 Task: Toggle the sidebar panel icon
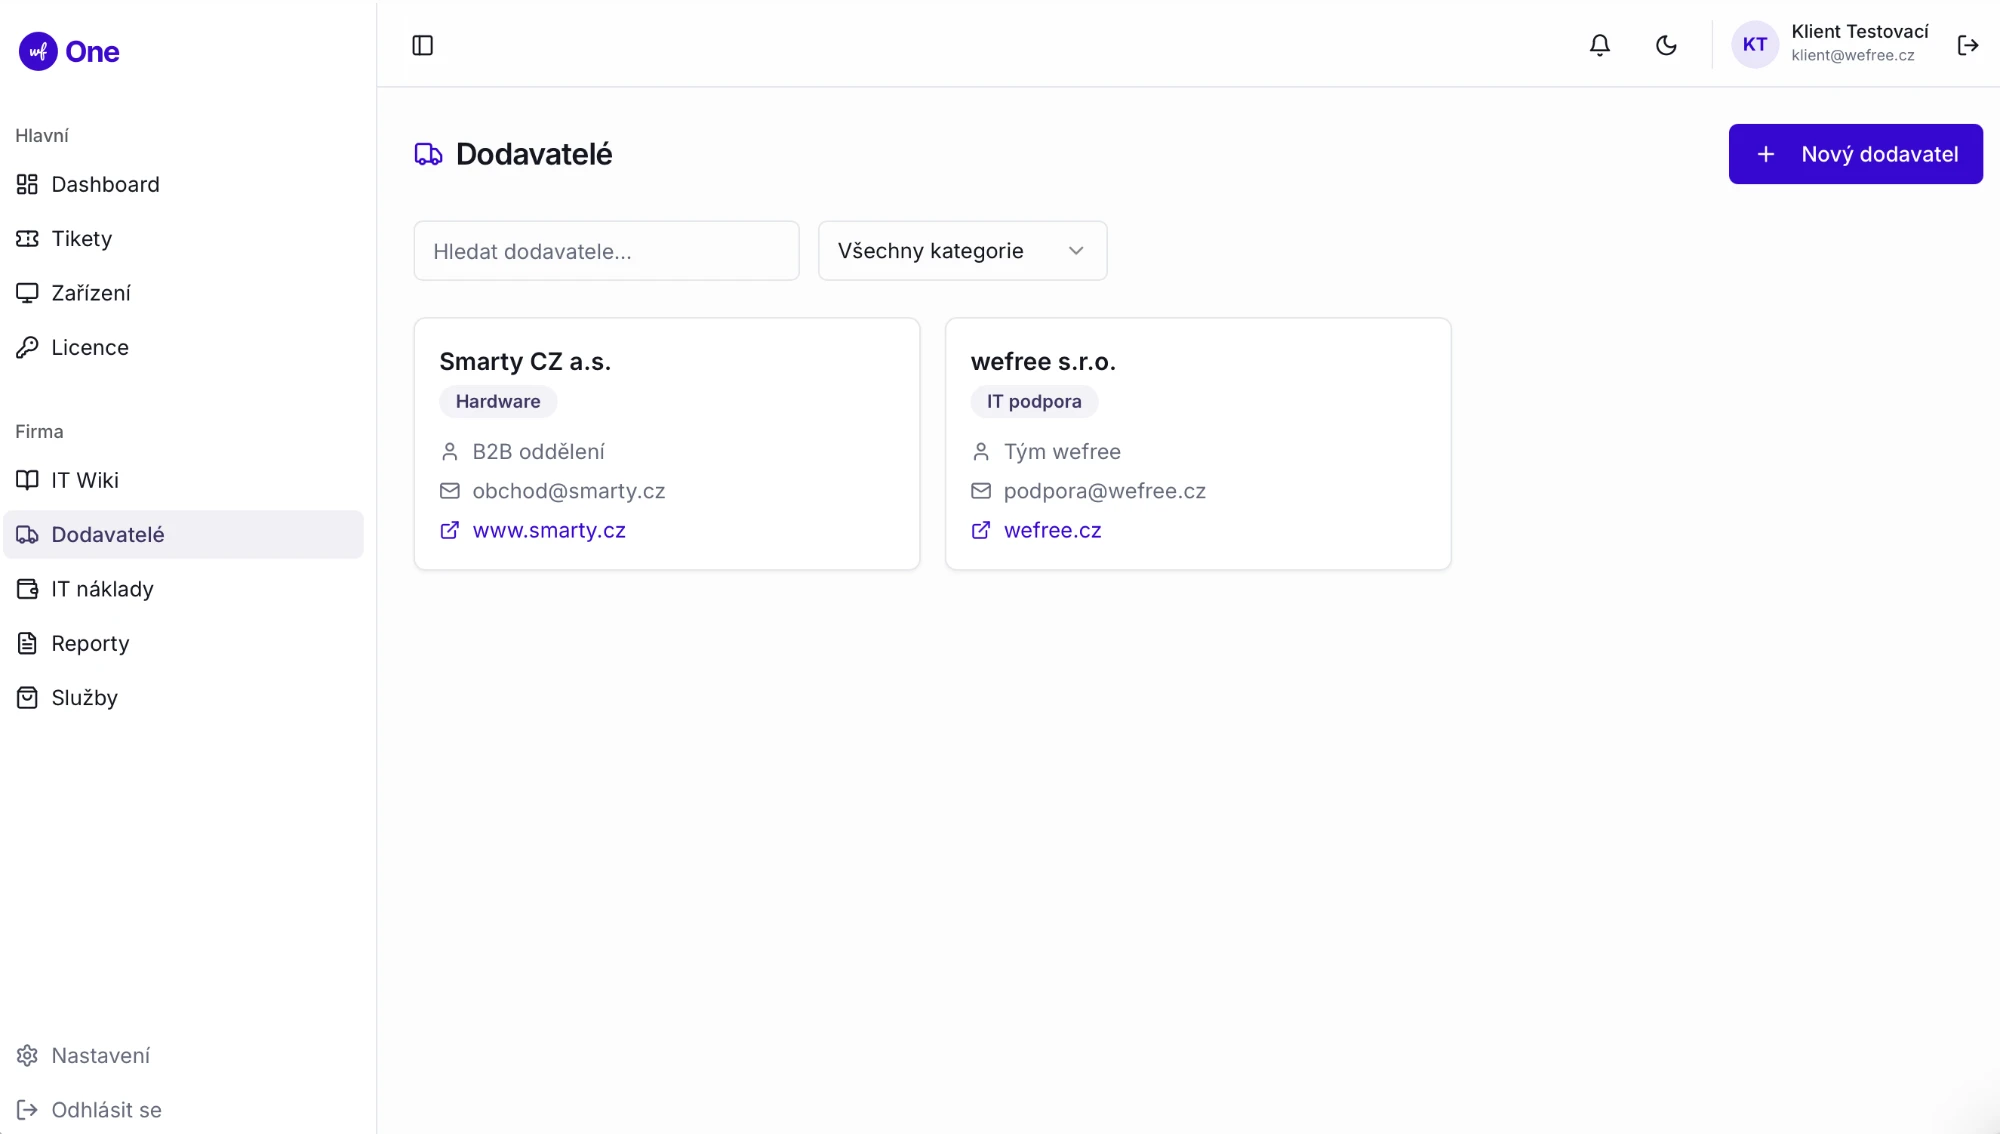422,45
